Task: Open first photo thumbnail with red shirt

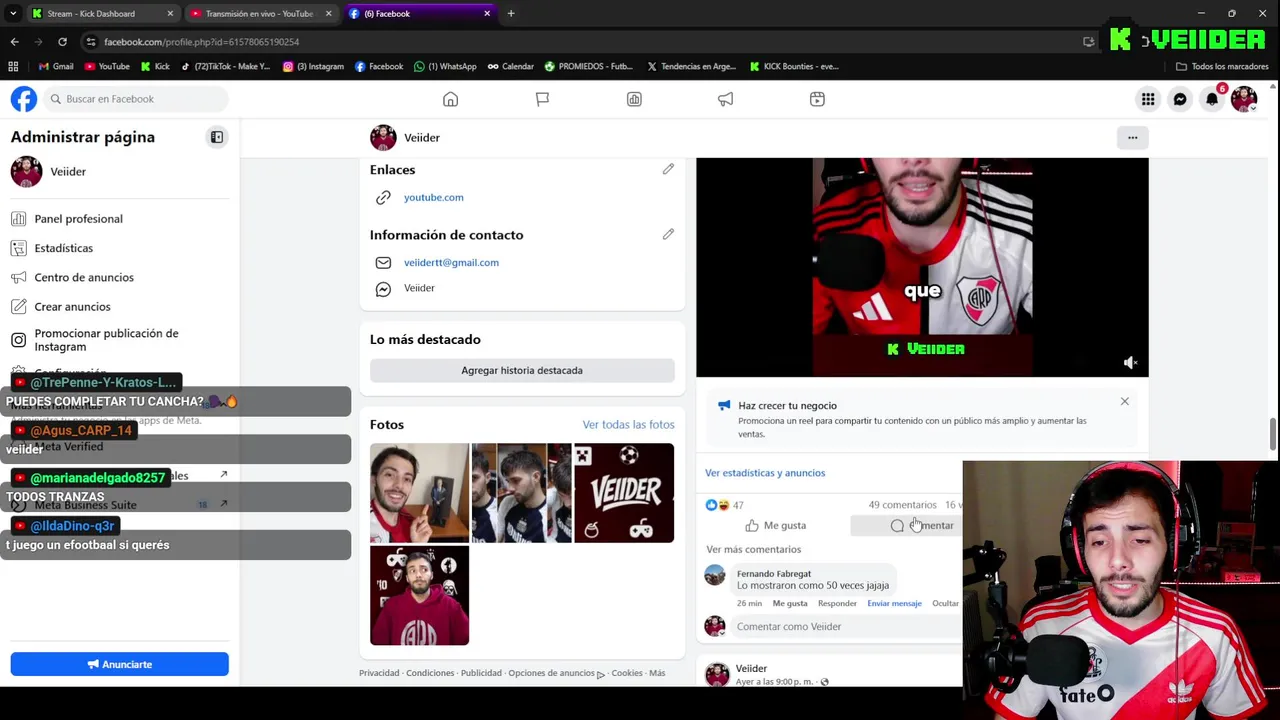Action: tap(419, 493)
